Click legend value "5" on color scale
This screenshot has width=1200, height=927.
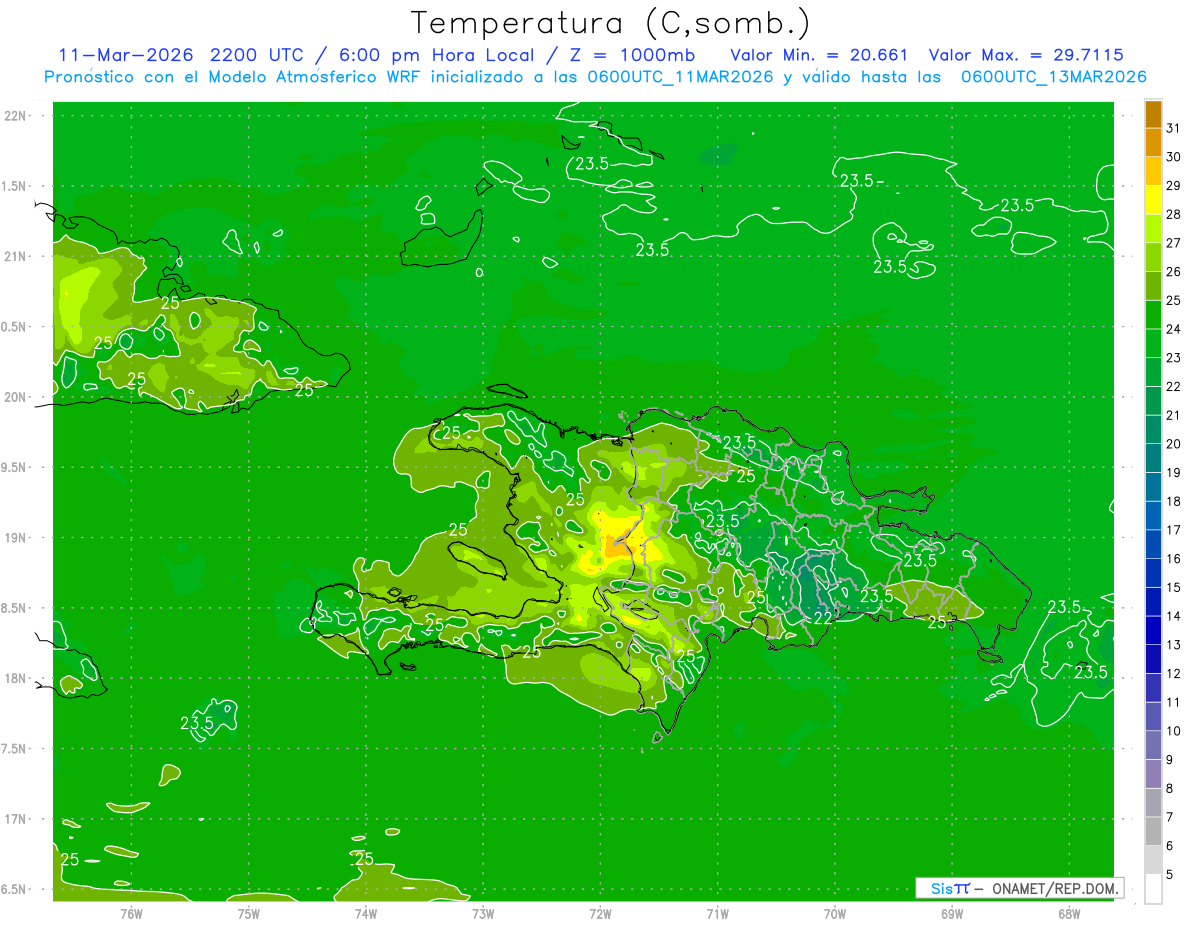pos(1170,874)
